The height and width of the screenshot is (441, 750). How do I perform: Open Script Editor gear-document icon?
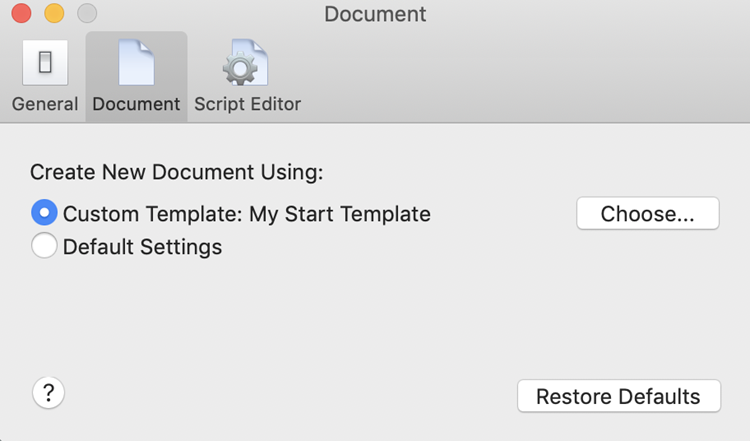tap(246, 63)
